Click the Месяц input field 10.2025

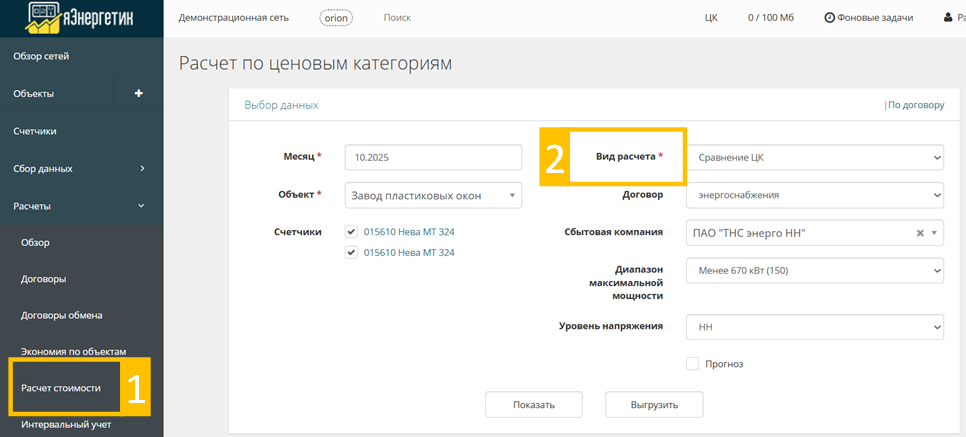433,157
